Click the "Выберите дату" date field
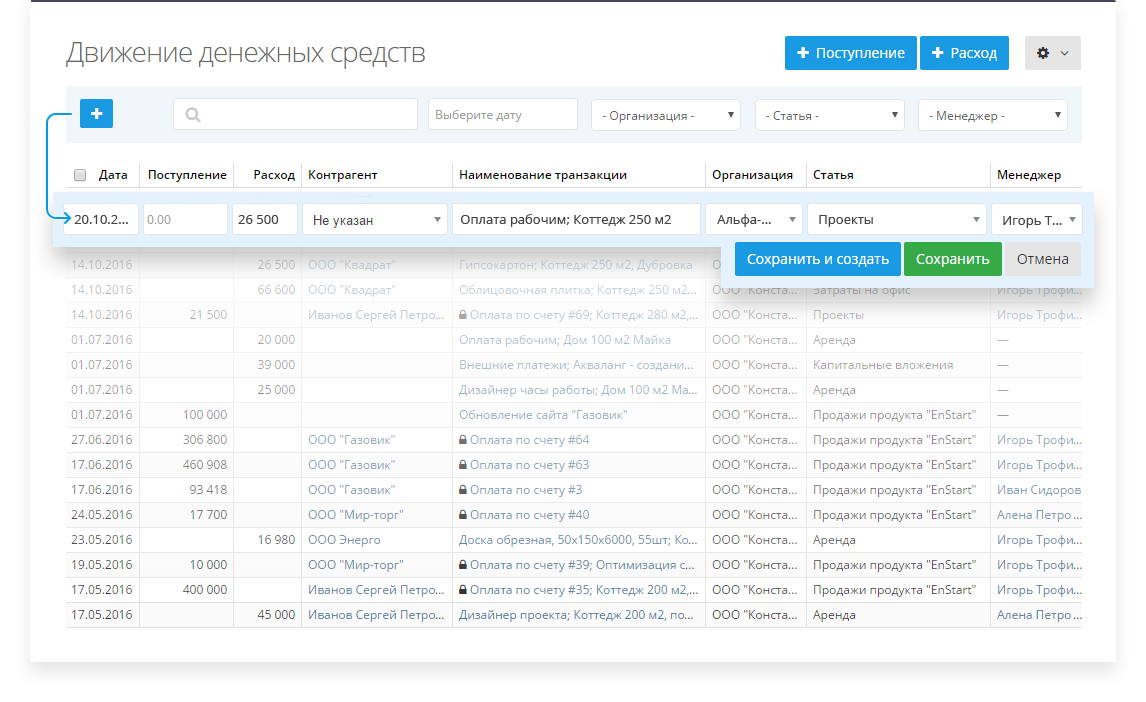This screenshot has height=702, width=1146. pos(502,114)
